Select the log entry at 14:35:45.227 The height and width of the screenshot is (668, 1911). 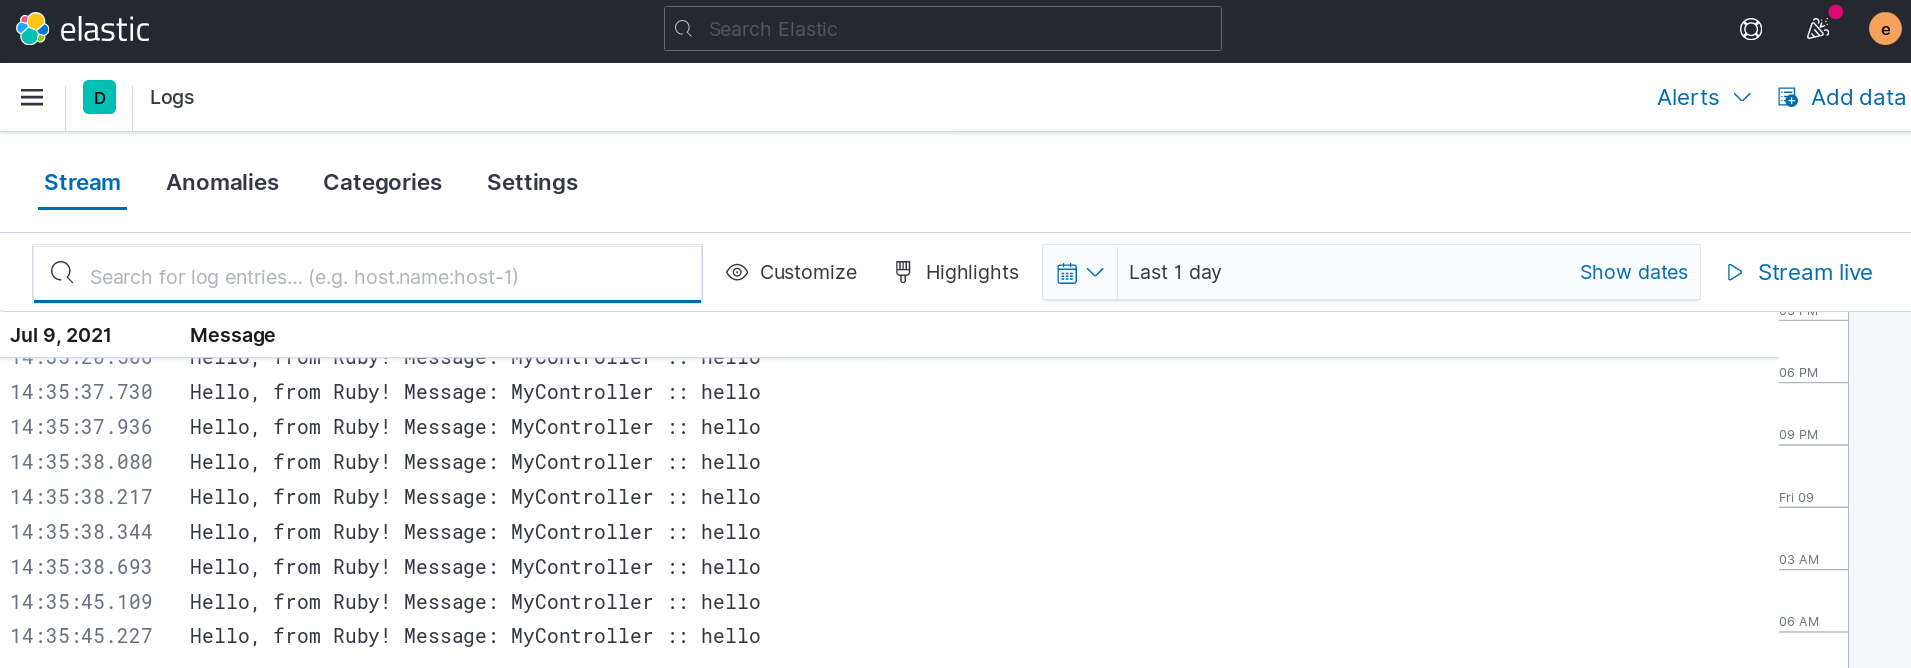[x=889, y=636]
